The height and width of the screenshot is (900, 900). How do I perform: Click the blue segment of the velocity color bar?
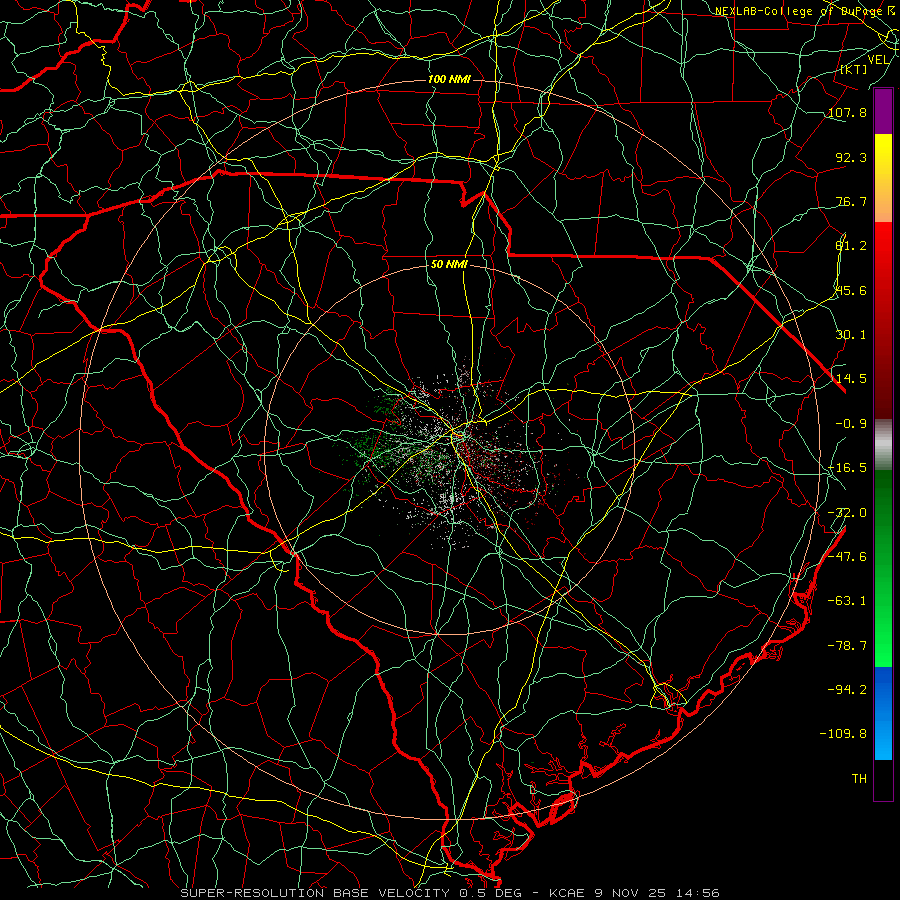tap(883, 713)
